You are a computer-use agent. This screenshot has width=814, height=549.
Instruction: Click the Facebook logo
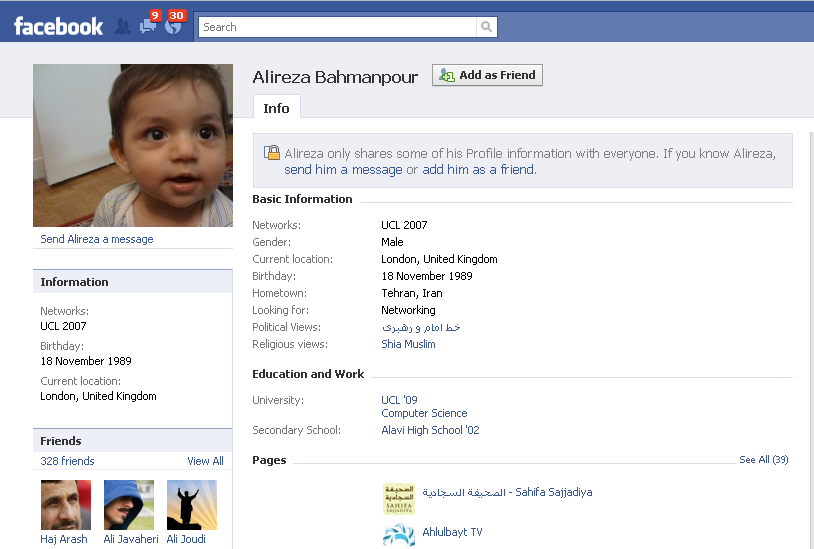58,27
